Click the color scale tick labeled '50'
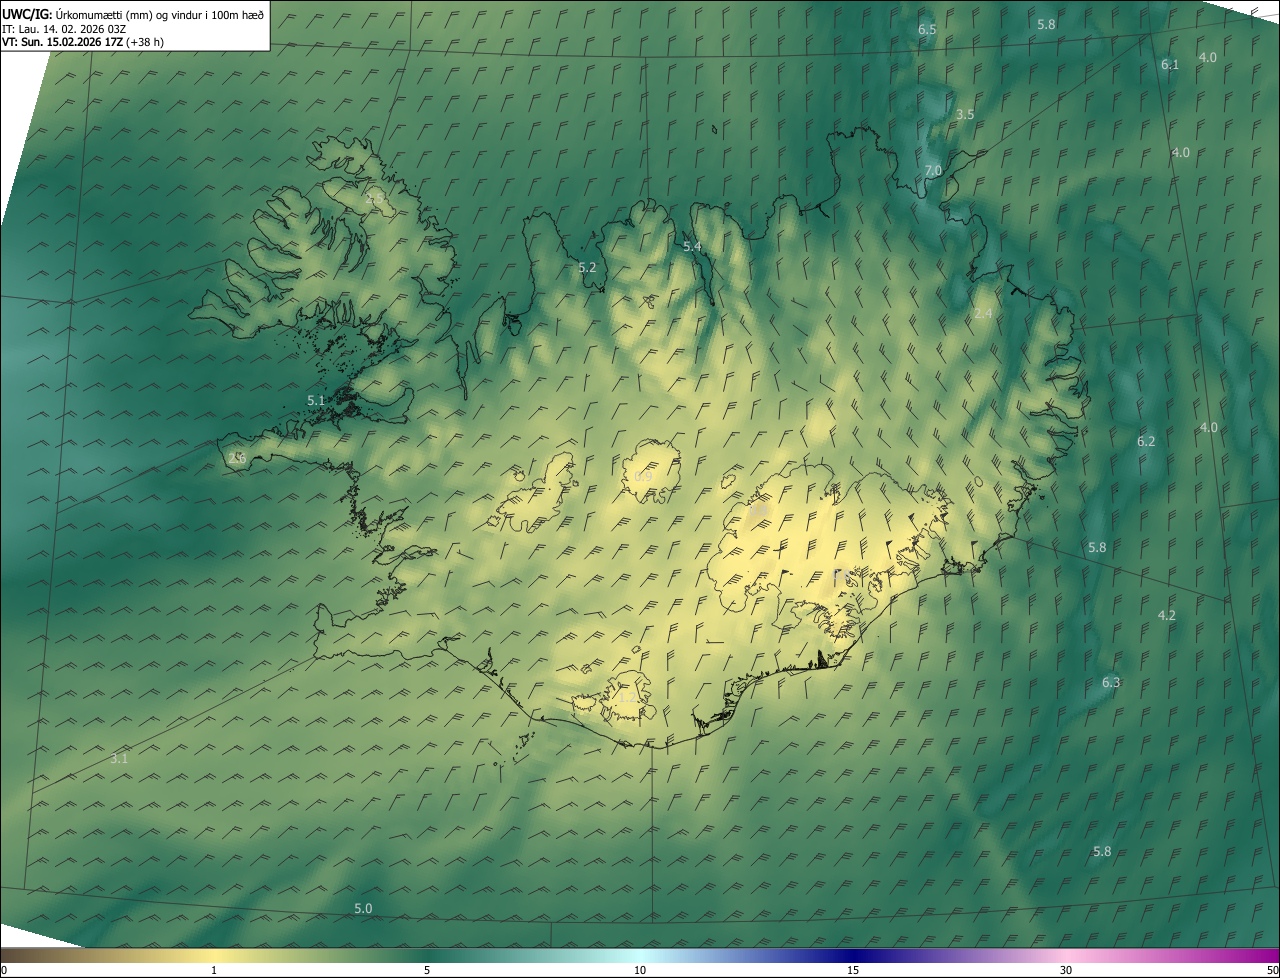1280x978 pixels. [1272, 970]
